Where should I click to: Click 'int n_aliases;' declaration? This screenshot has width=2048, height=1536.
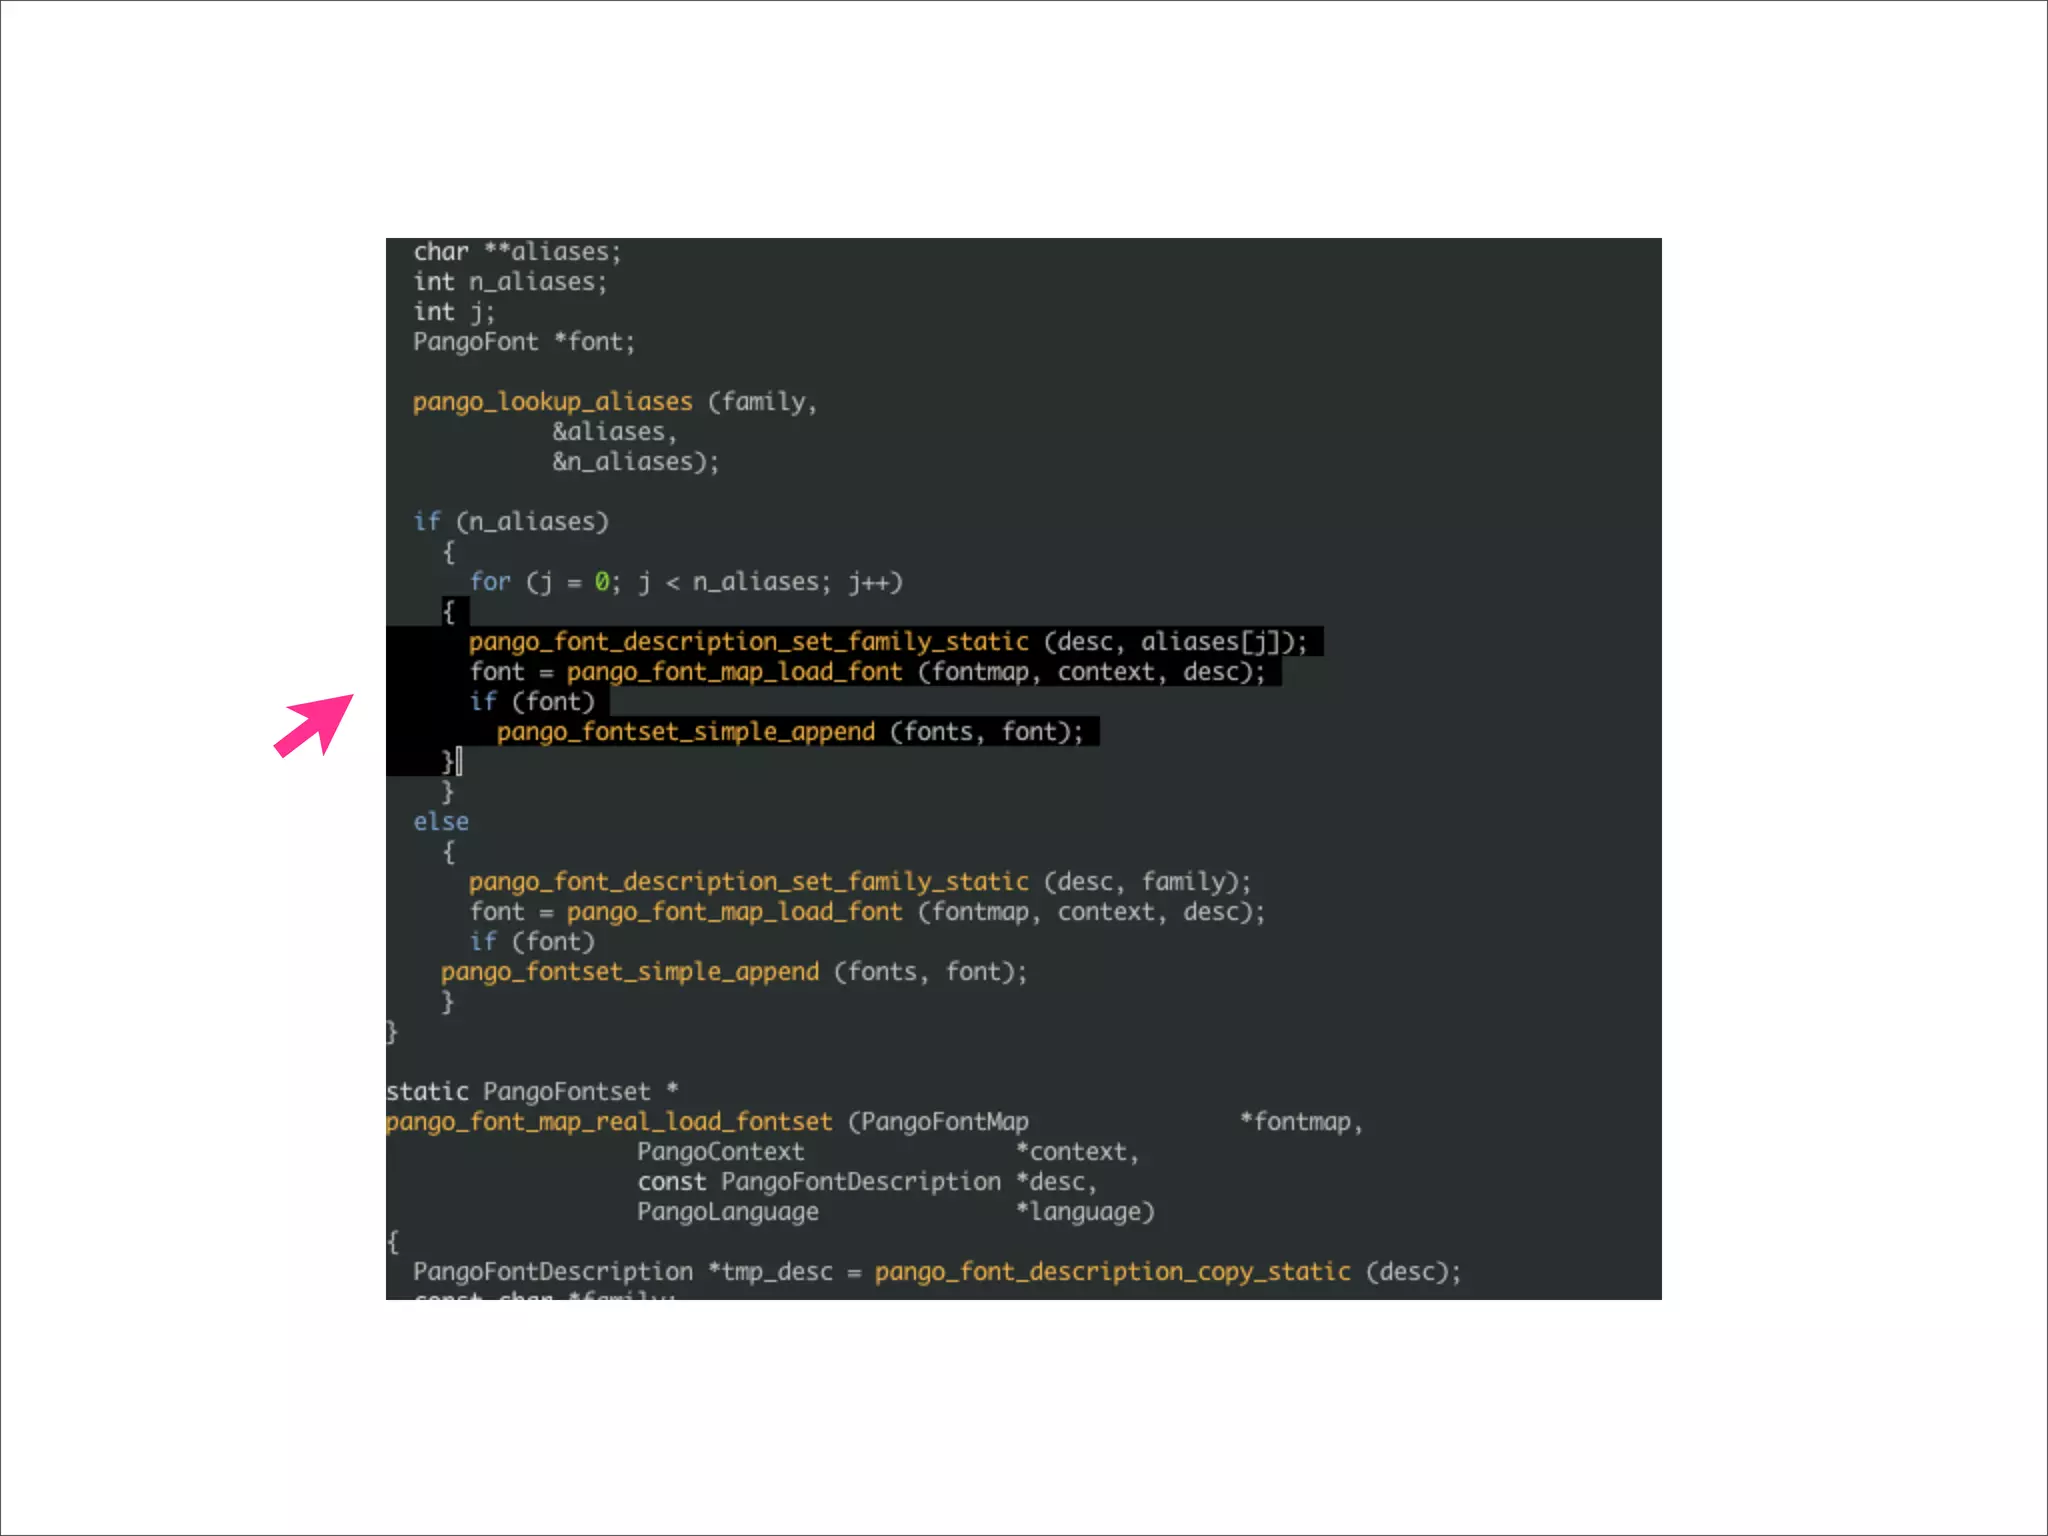pos(510,282)
